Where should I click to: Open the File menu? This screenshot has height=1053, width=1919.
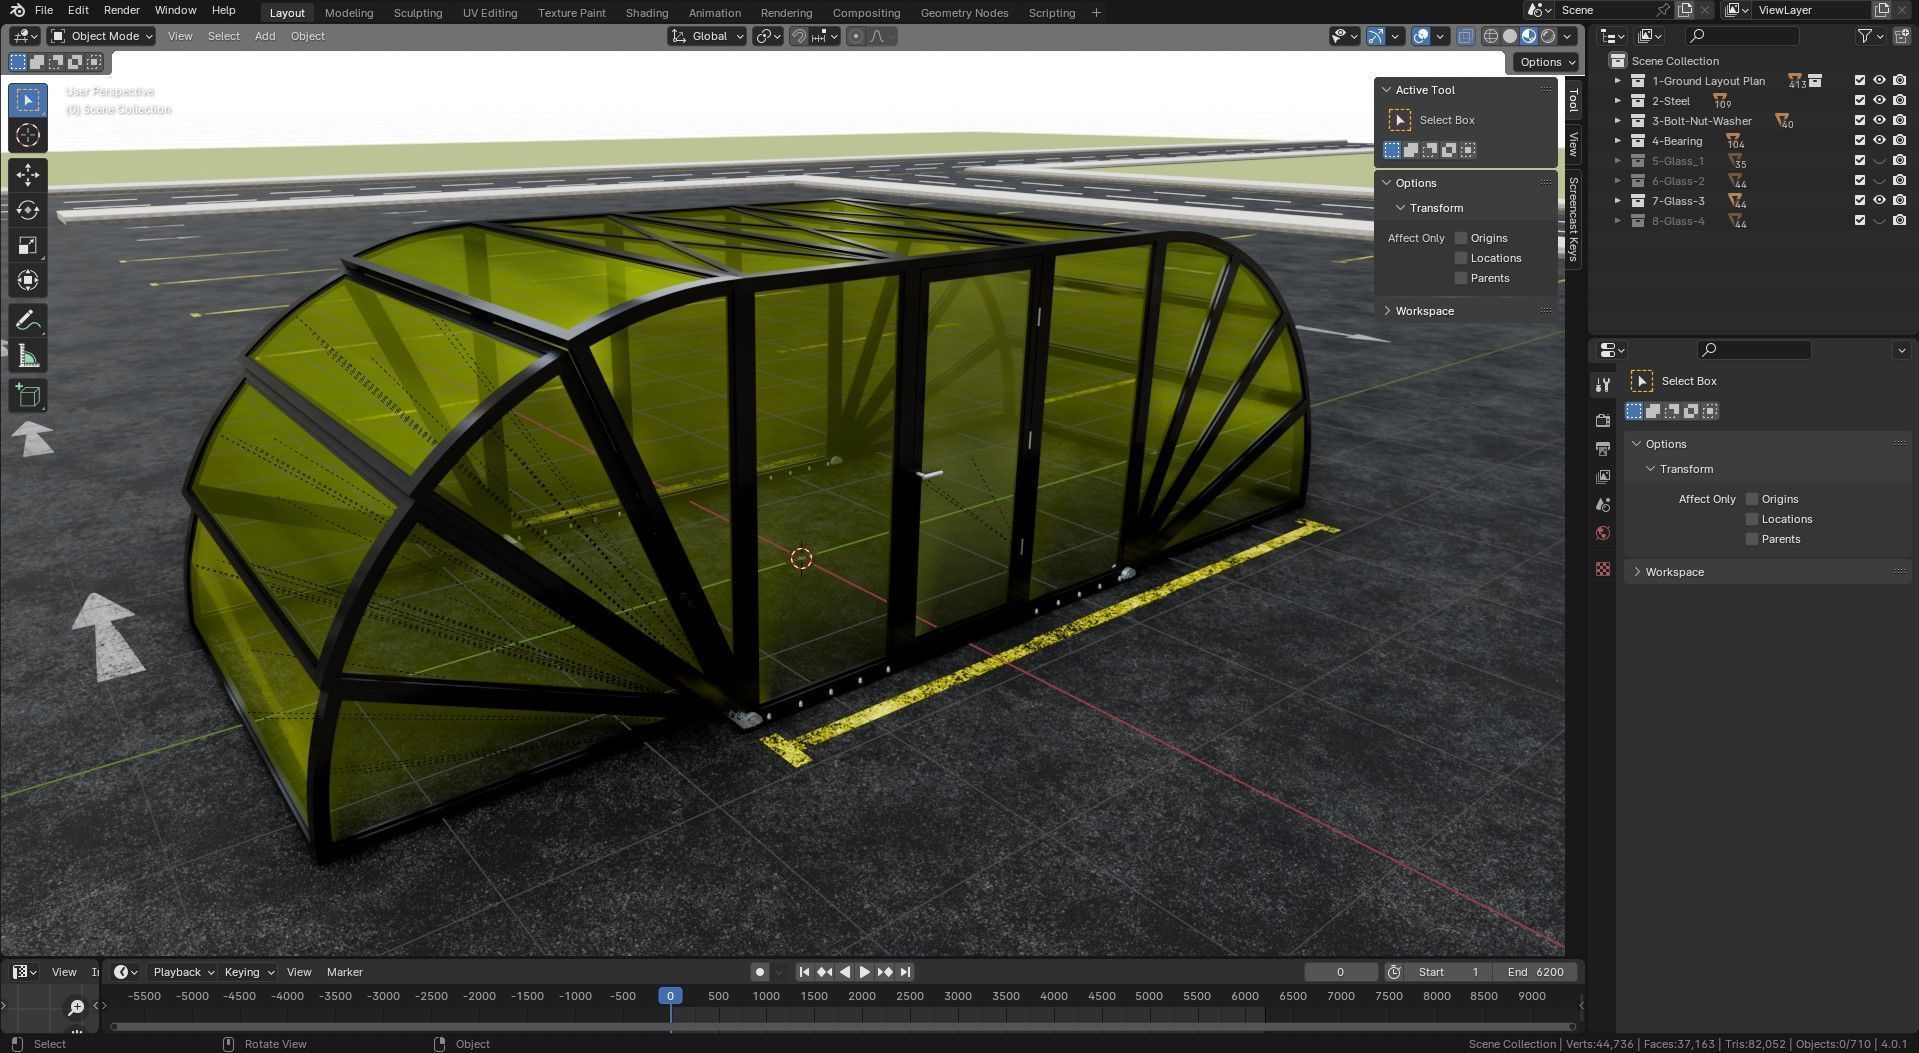point(44,10)
